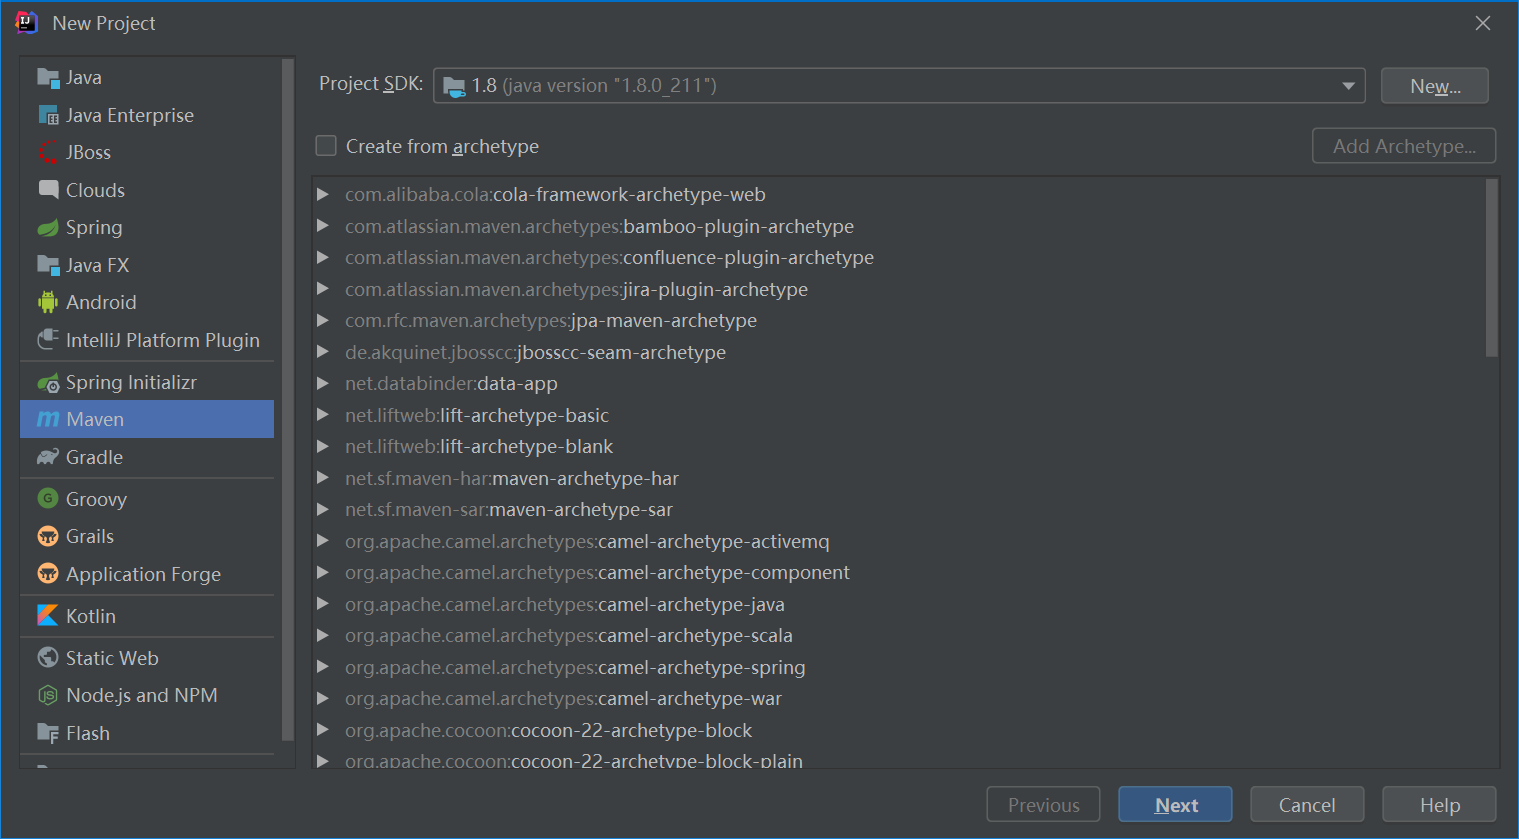The width and height of the screenshot is (1519, 839).
Task: Click the Add Archetype... button
Action: coord(1404,146)
